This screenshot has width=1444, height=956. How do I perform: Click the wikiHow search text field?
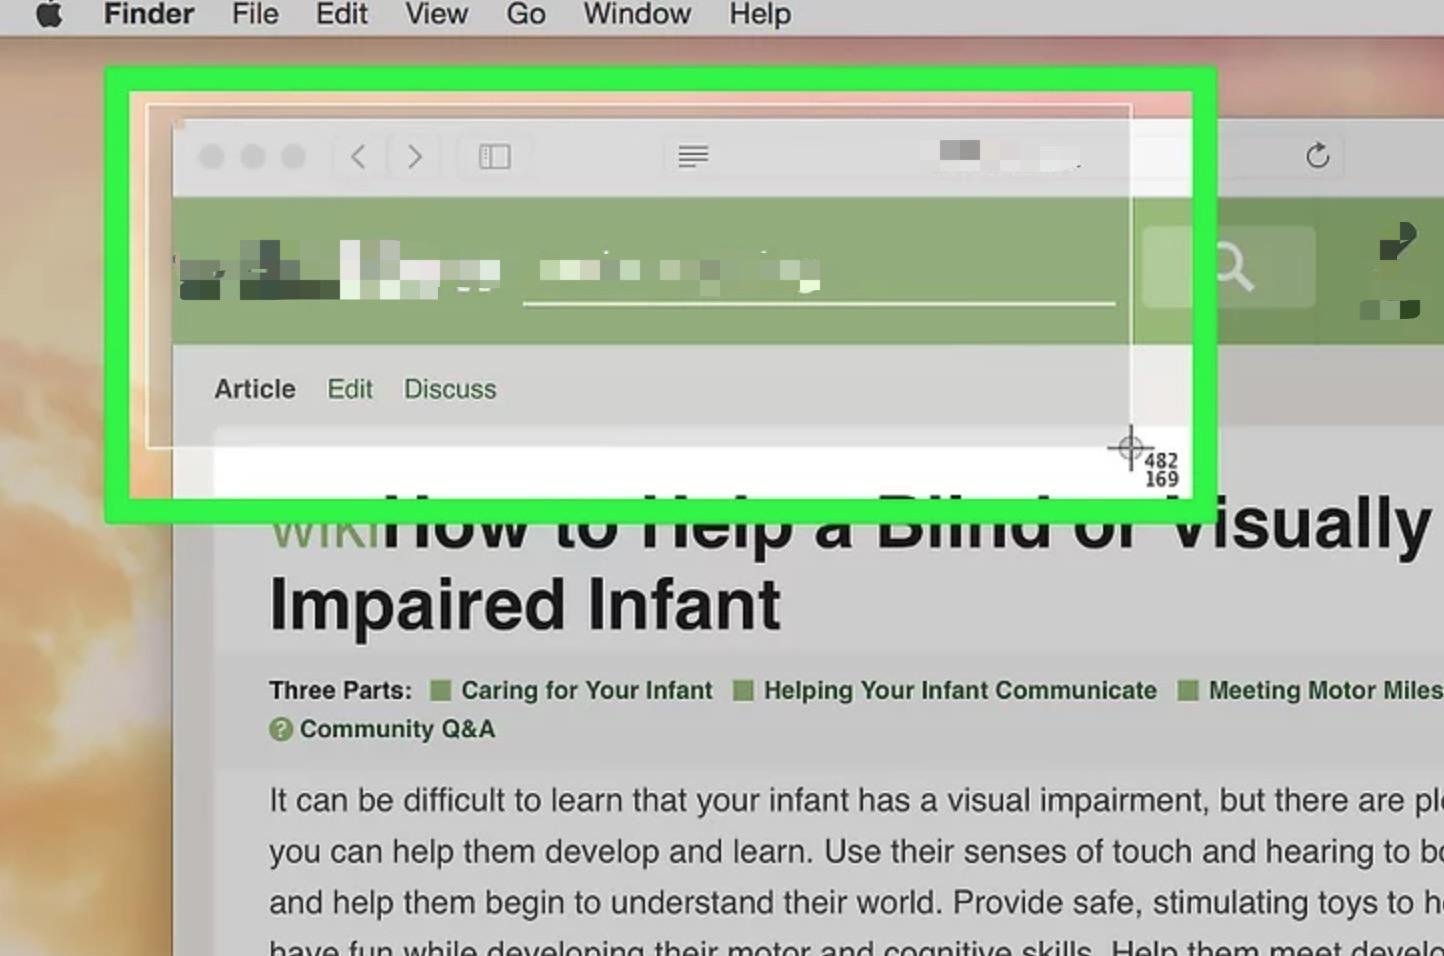click(818, 272)
